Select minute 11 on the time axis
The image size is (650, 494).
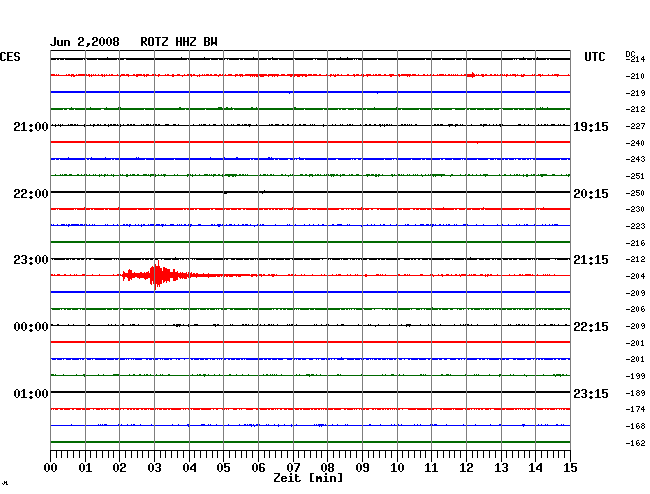[431, 468]
